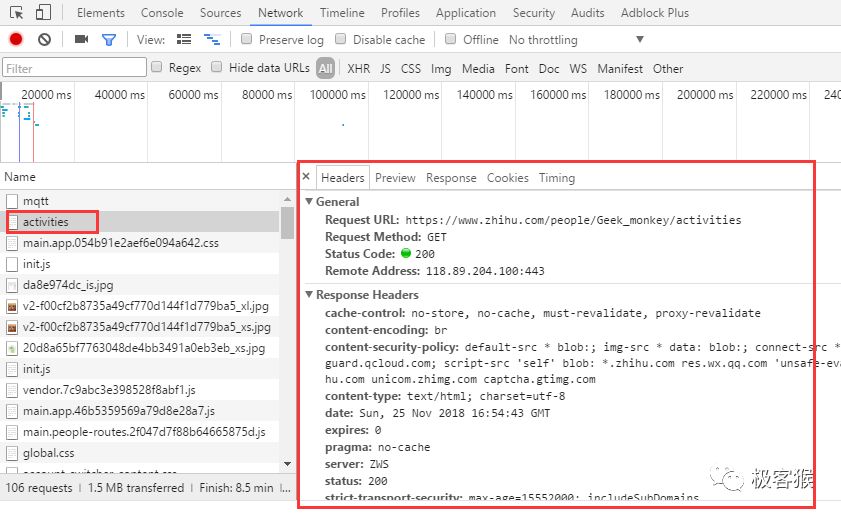Viewport: 841px width, 516px height.
Task: Open the Audits tab
Action: tap(587, 13)
